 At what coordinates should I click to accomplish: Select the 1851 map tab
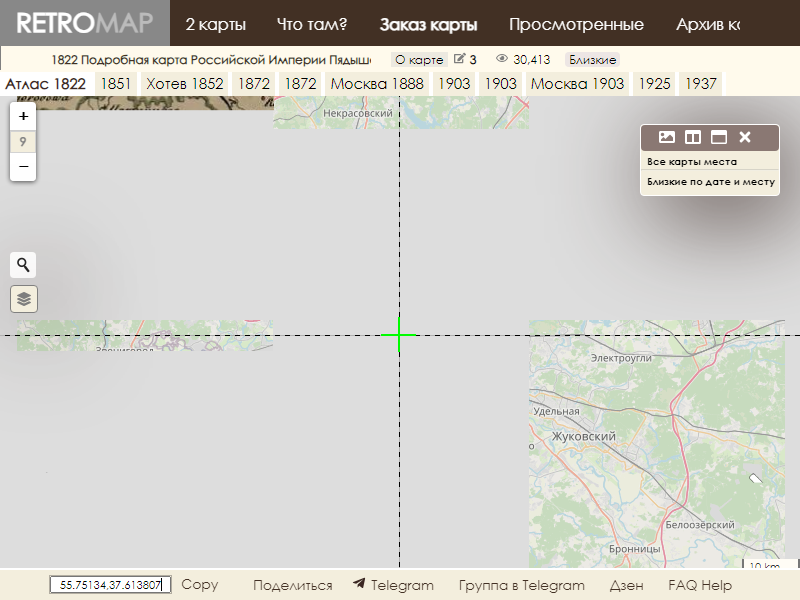pos(116,84)
